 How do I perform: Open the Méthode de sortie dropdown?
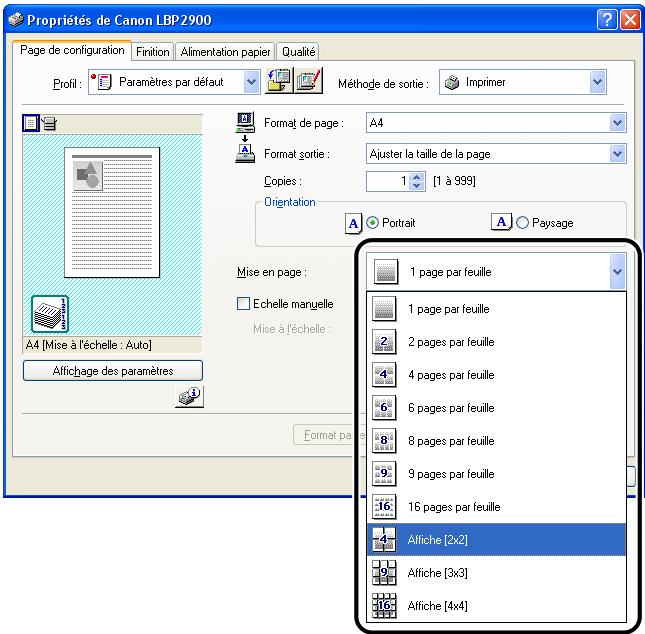(522, 82)
